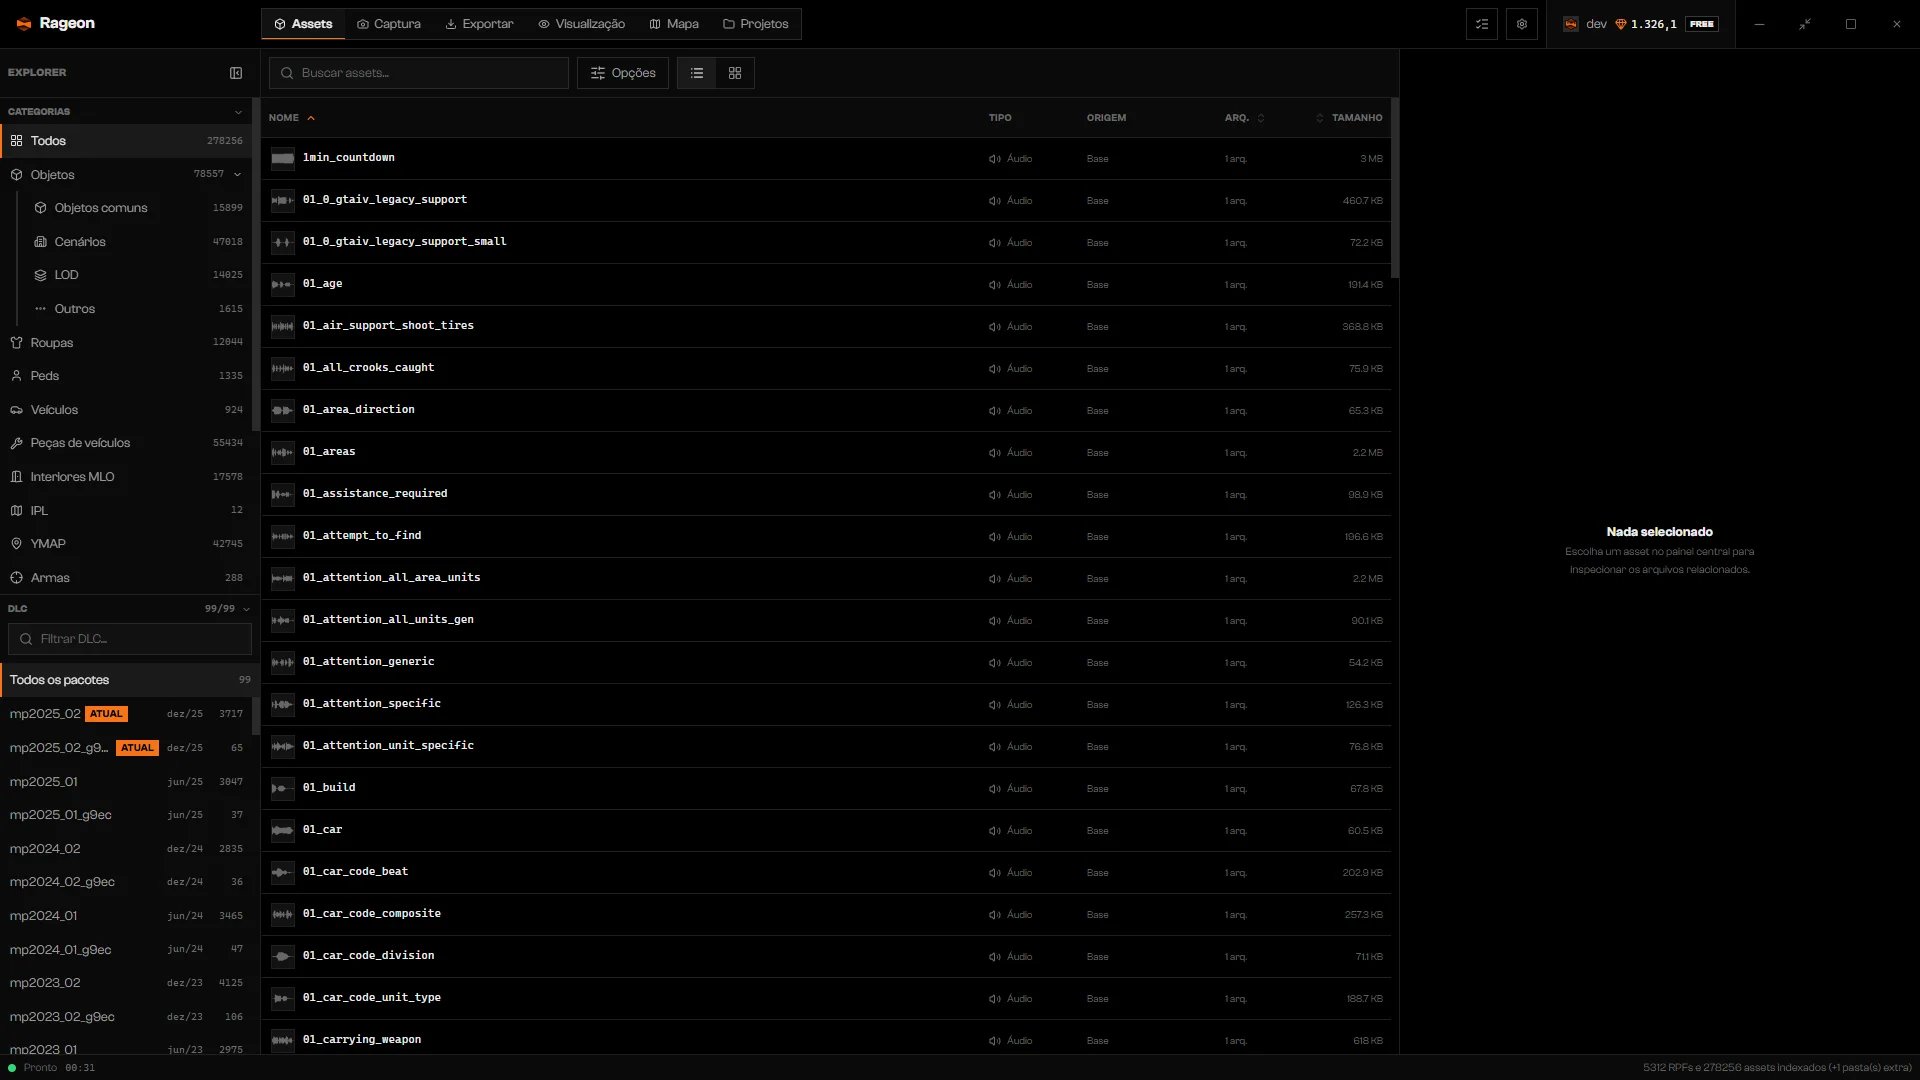The height and width of the screenshot is (1080, 1920).
Task: Select the mp2025_02 DLC package
Action: click(x=126, y=714)
